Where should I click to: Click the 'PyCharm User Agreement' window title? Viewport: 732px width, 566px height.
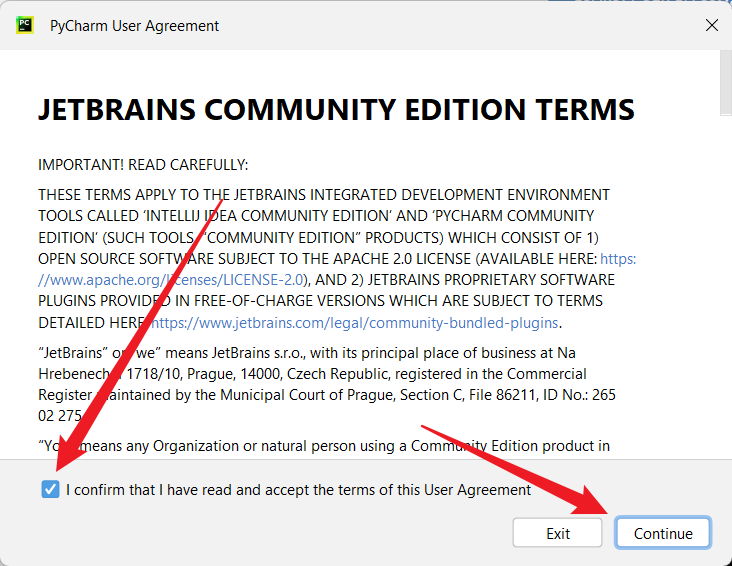tap(134, 26)
